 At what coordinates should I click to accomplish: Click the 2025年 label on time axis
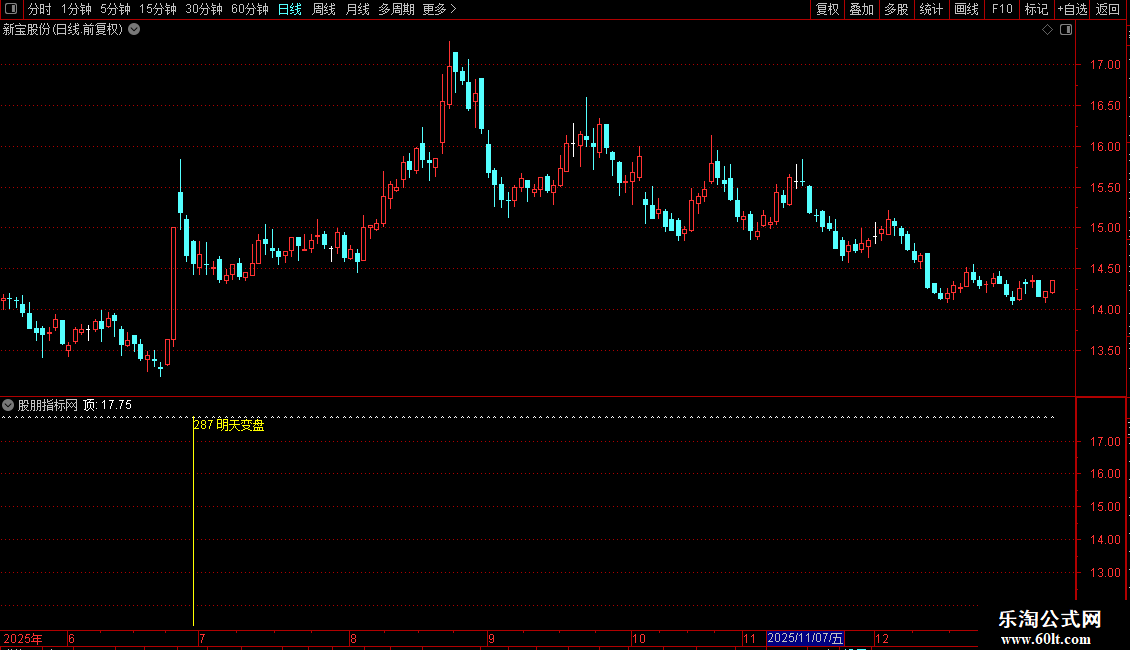pyautogui.click(x=23, y=638)
